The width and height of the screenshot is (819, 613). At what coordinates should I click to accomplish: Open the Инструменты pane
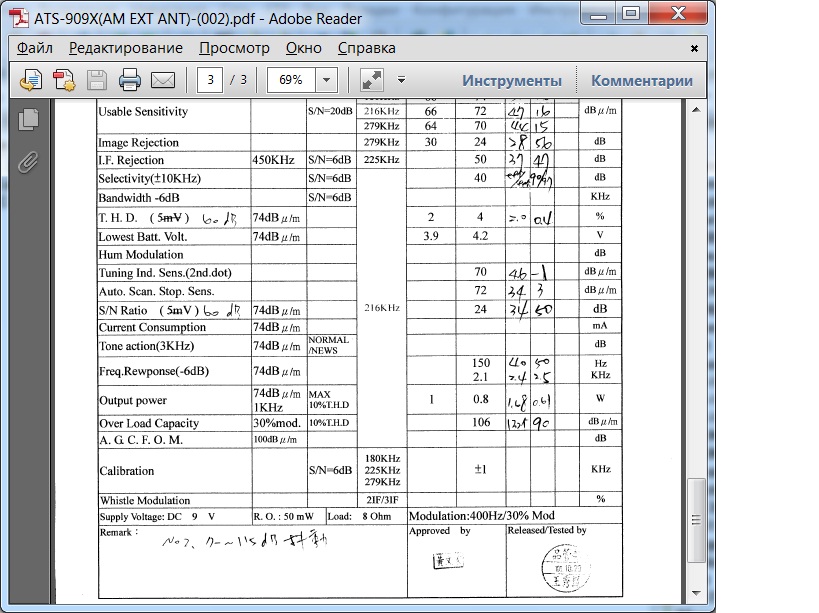coord(512,80)
